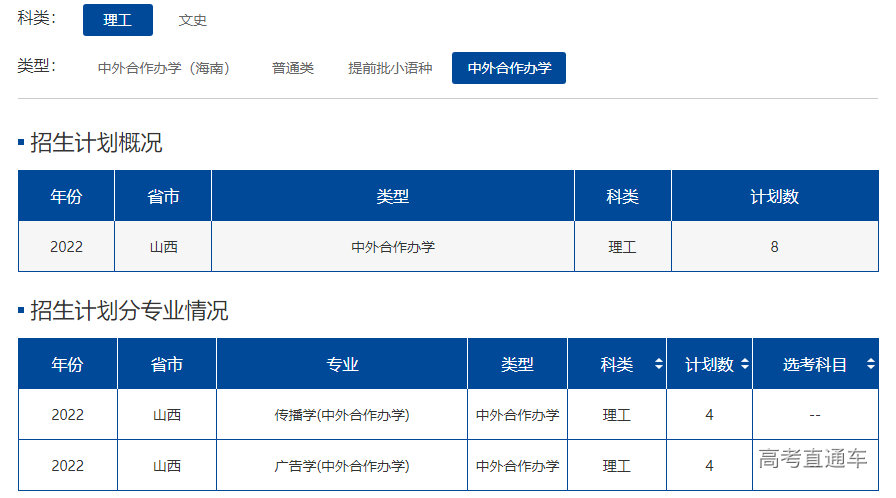Viewport: 896px width, 498px height.
Task: Select the active 中外合作办学 type tab
Action: (x=509, y=68)
